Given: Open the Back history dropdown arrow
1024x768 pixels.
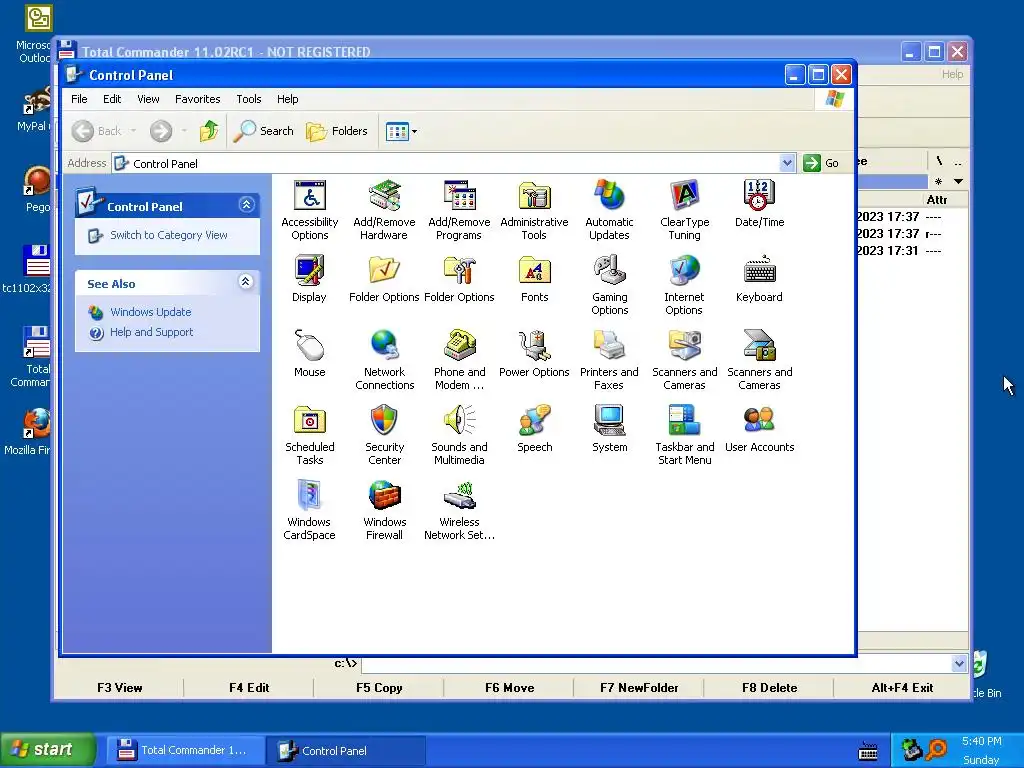Looking at the screenshot, I should pos(133,131).
